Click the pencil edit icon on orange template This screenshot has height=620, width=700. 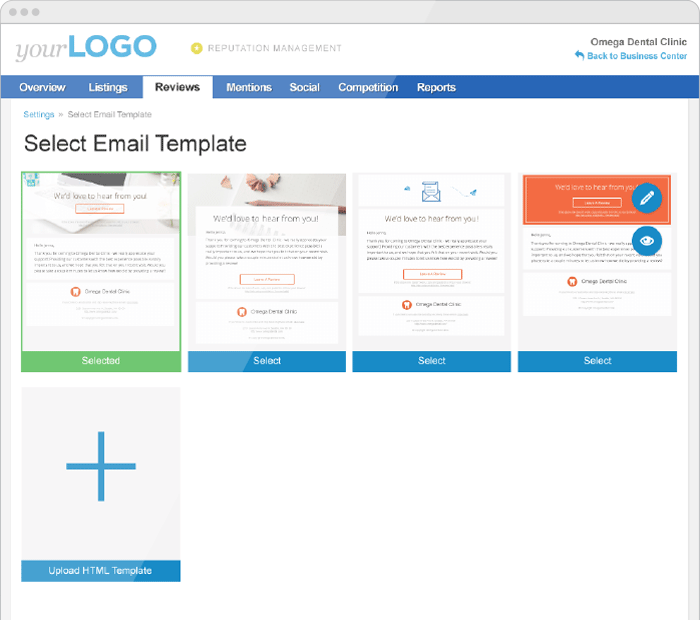coord(646,198)
